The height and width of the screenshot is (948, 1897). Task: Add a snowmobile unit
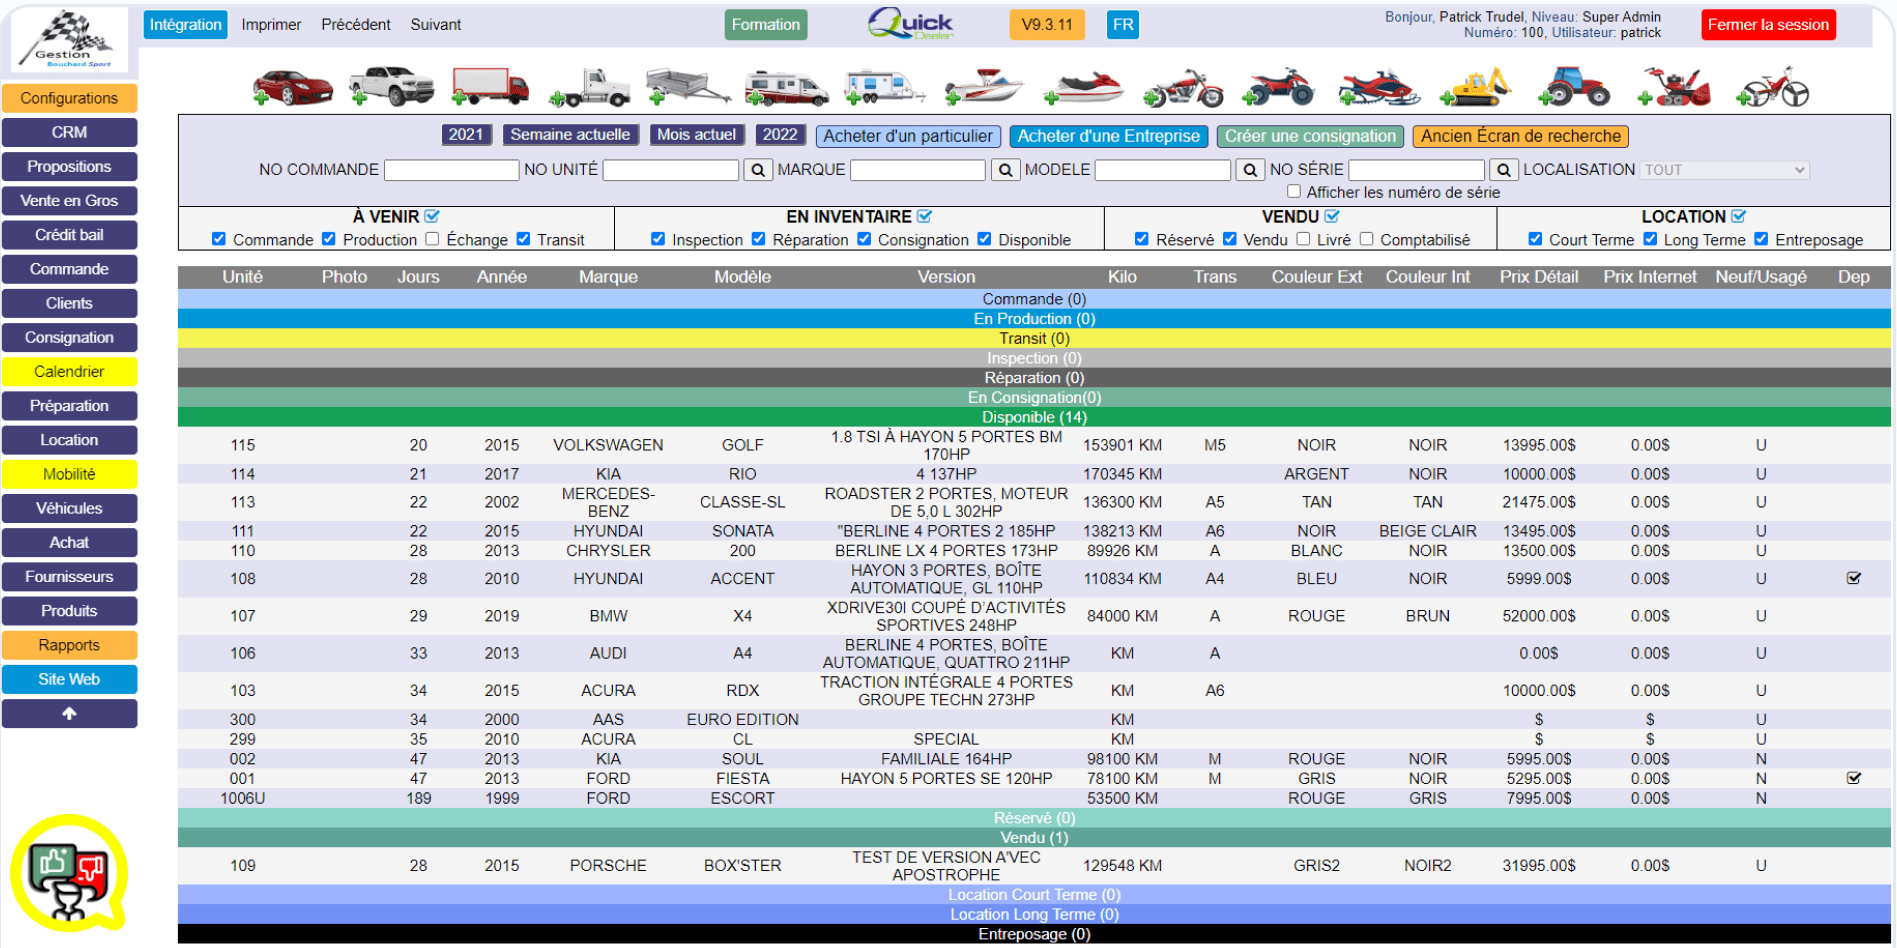coord(1379,87)
